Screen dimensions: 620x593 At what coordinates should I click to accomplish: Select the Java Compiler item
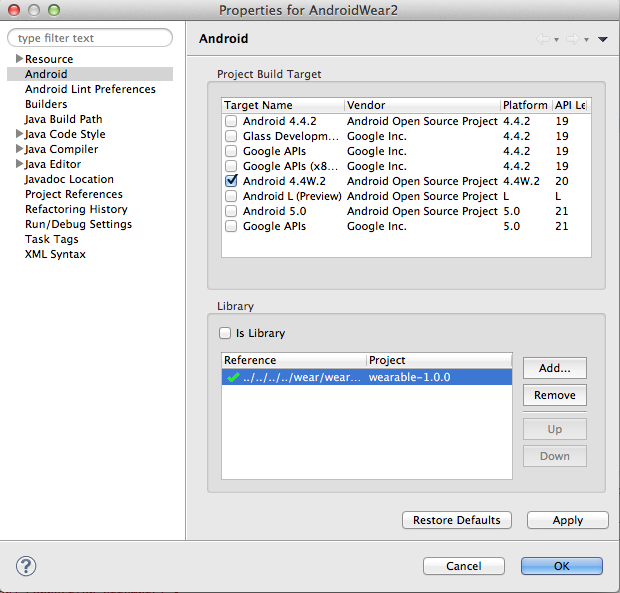pos(61,149)
